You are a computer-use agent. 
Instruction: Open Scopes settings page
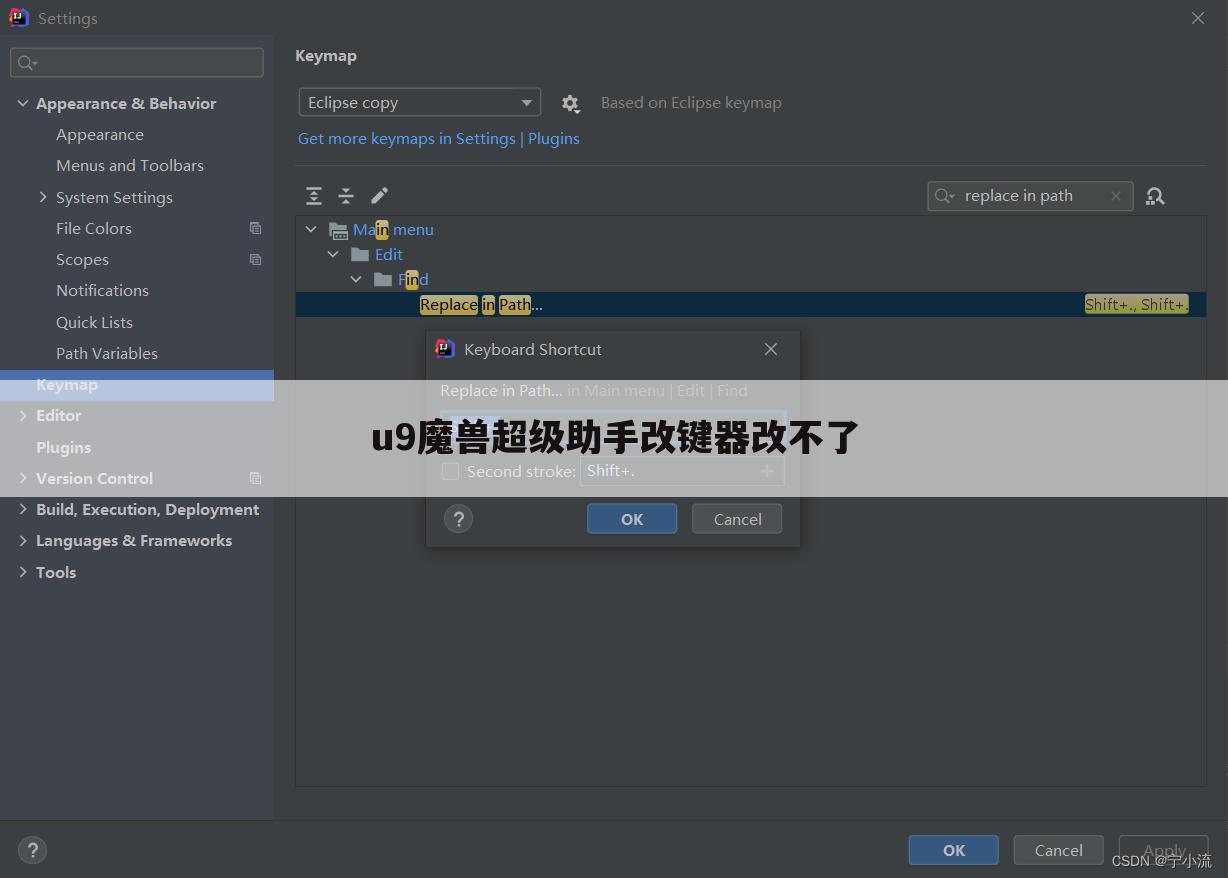pyautogui.click(x=82, y=259)
